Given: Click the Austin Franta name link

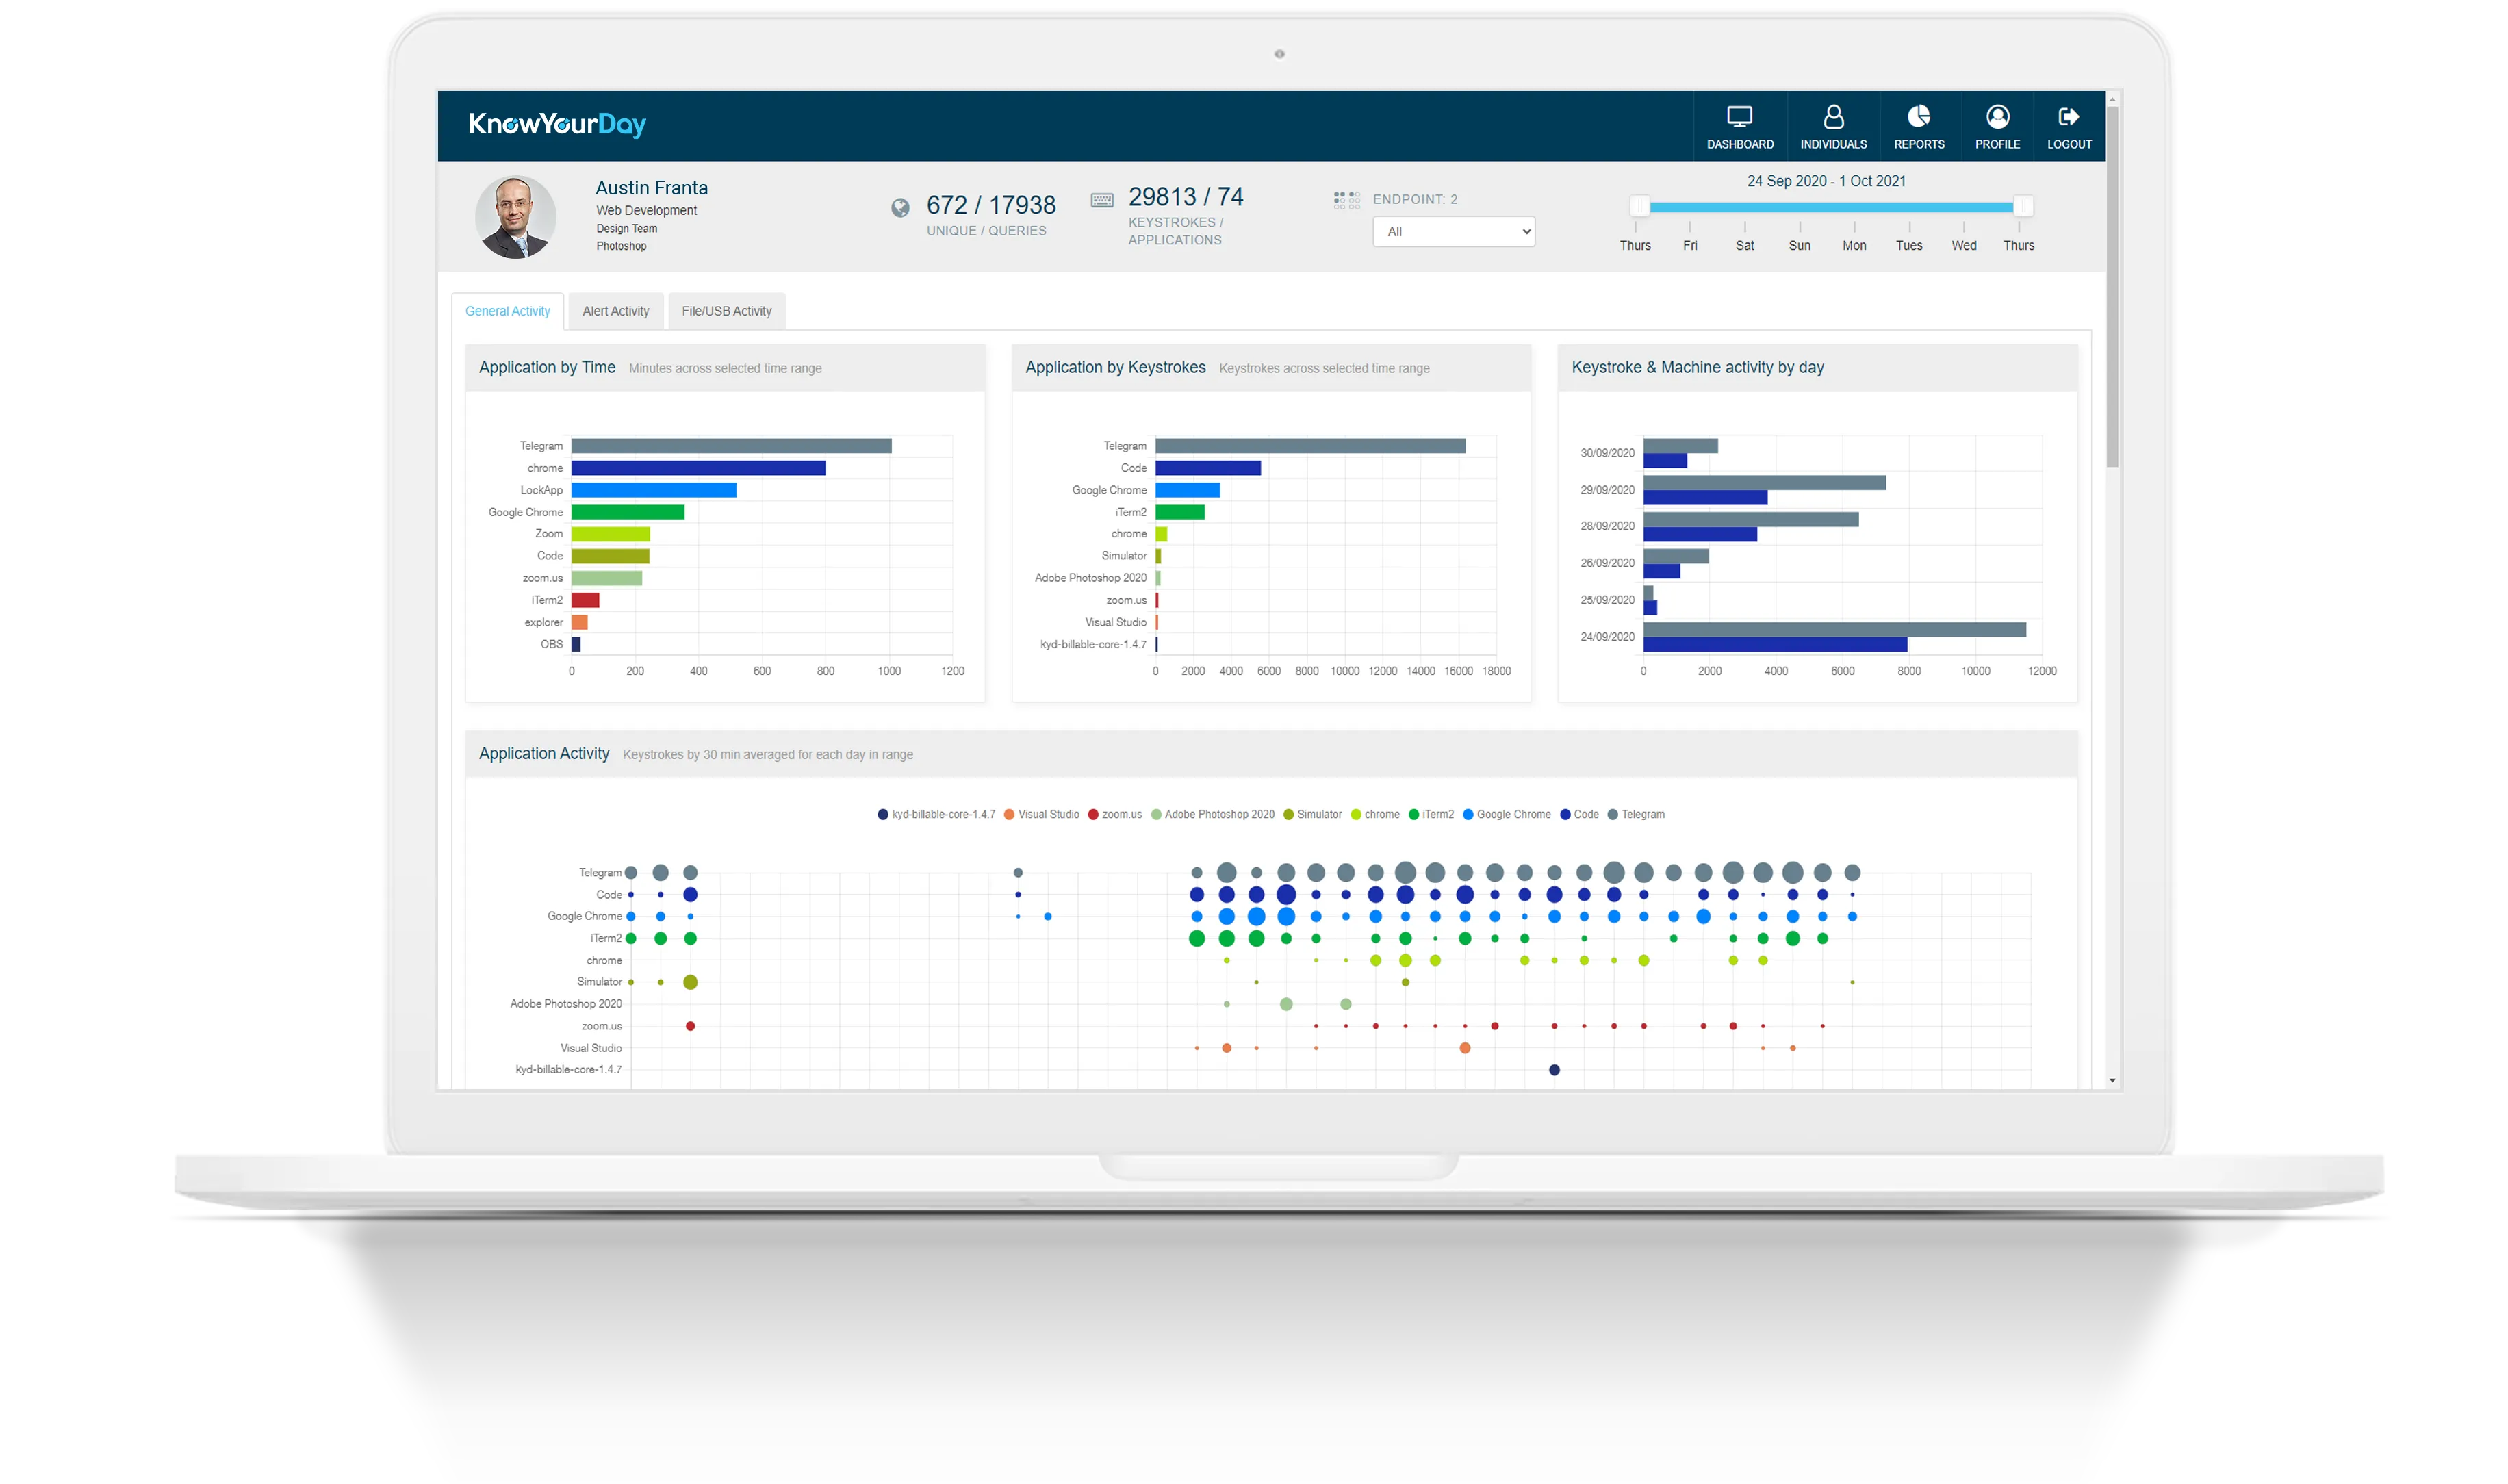Looking at the screenshot, I should (x=651, y=188).
